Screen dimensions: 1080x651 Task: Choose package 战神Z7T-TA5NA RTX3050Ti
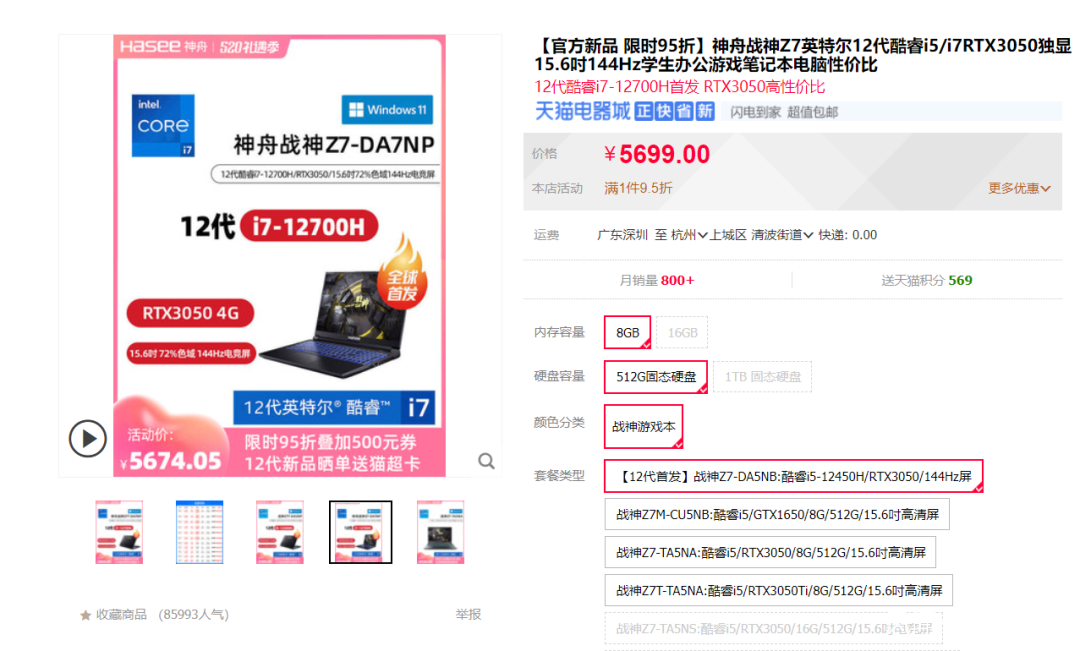(778, 590)
